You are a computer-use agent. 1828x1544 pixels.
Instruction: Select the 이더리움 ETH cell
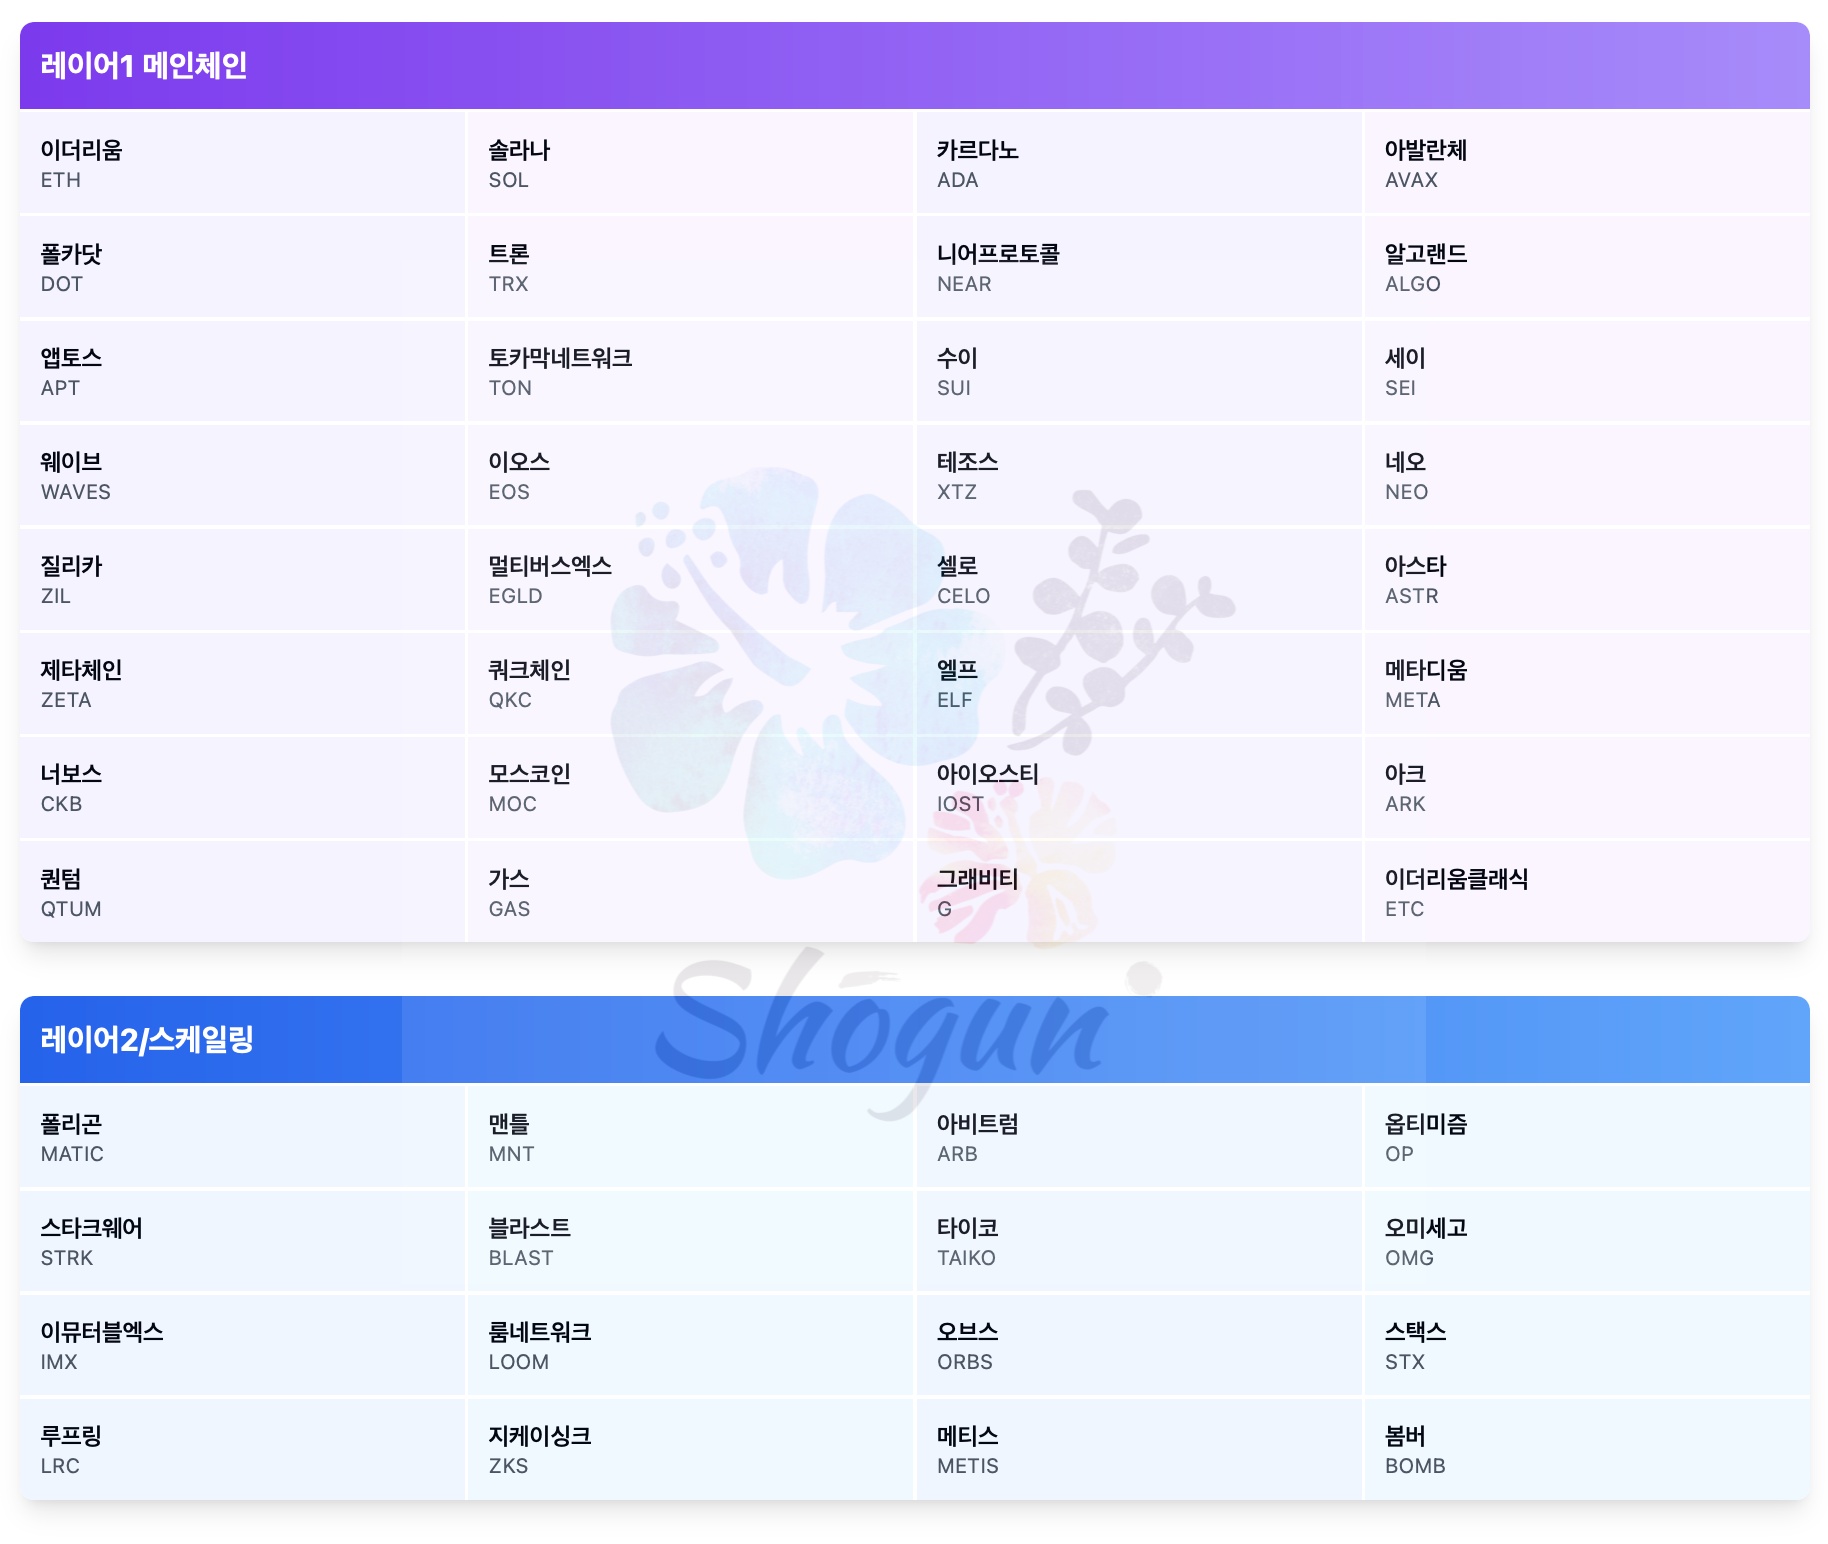point(242,163)
